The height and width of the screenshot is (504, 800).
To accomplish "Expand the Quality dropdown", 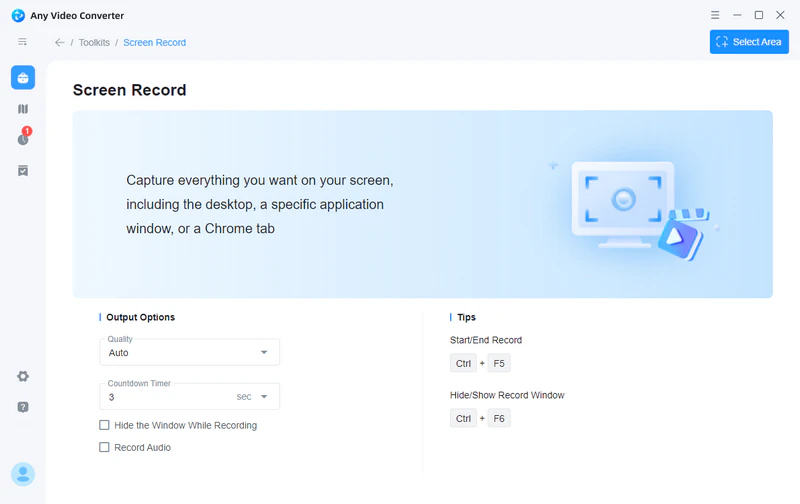I will [264, 353].
